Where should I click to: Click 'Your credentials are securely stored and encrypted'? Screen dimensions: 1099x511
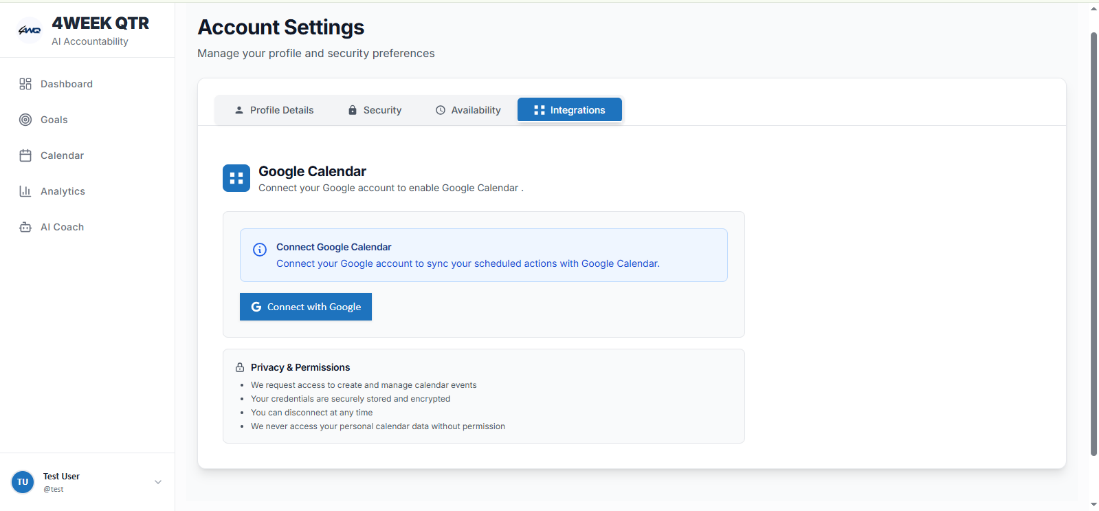pos(350,399)
